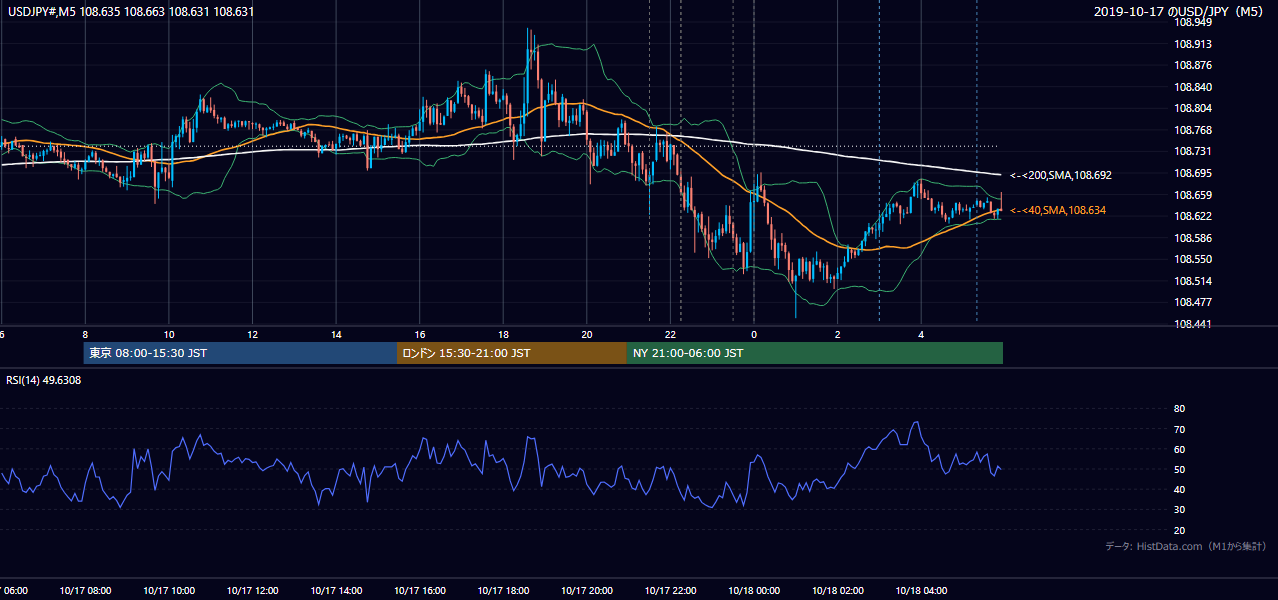The height and width of the screenshot is (600, 1278).
Task: Click the RSI scale value 20
Action: tap(1179, 530)
